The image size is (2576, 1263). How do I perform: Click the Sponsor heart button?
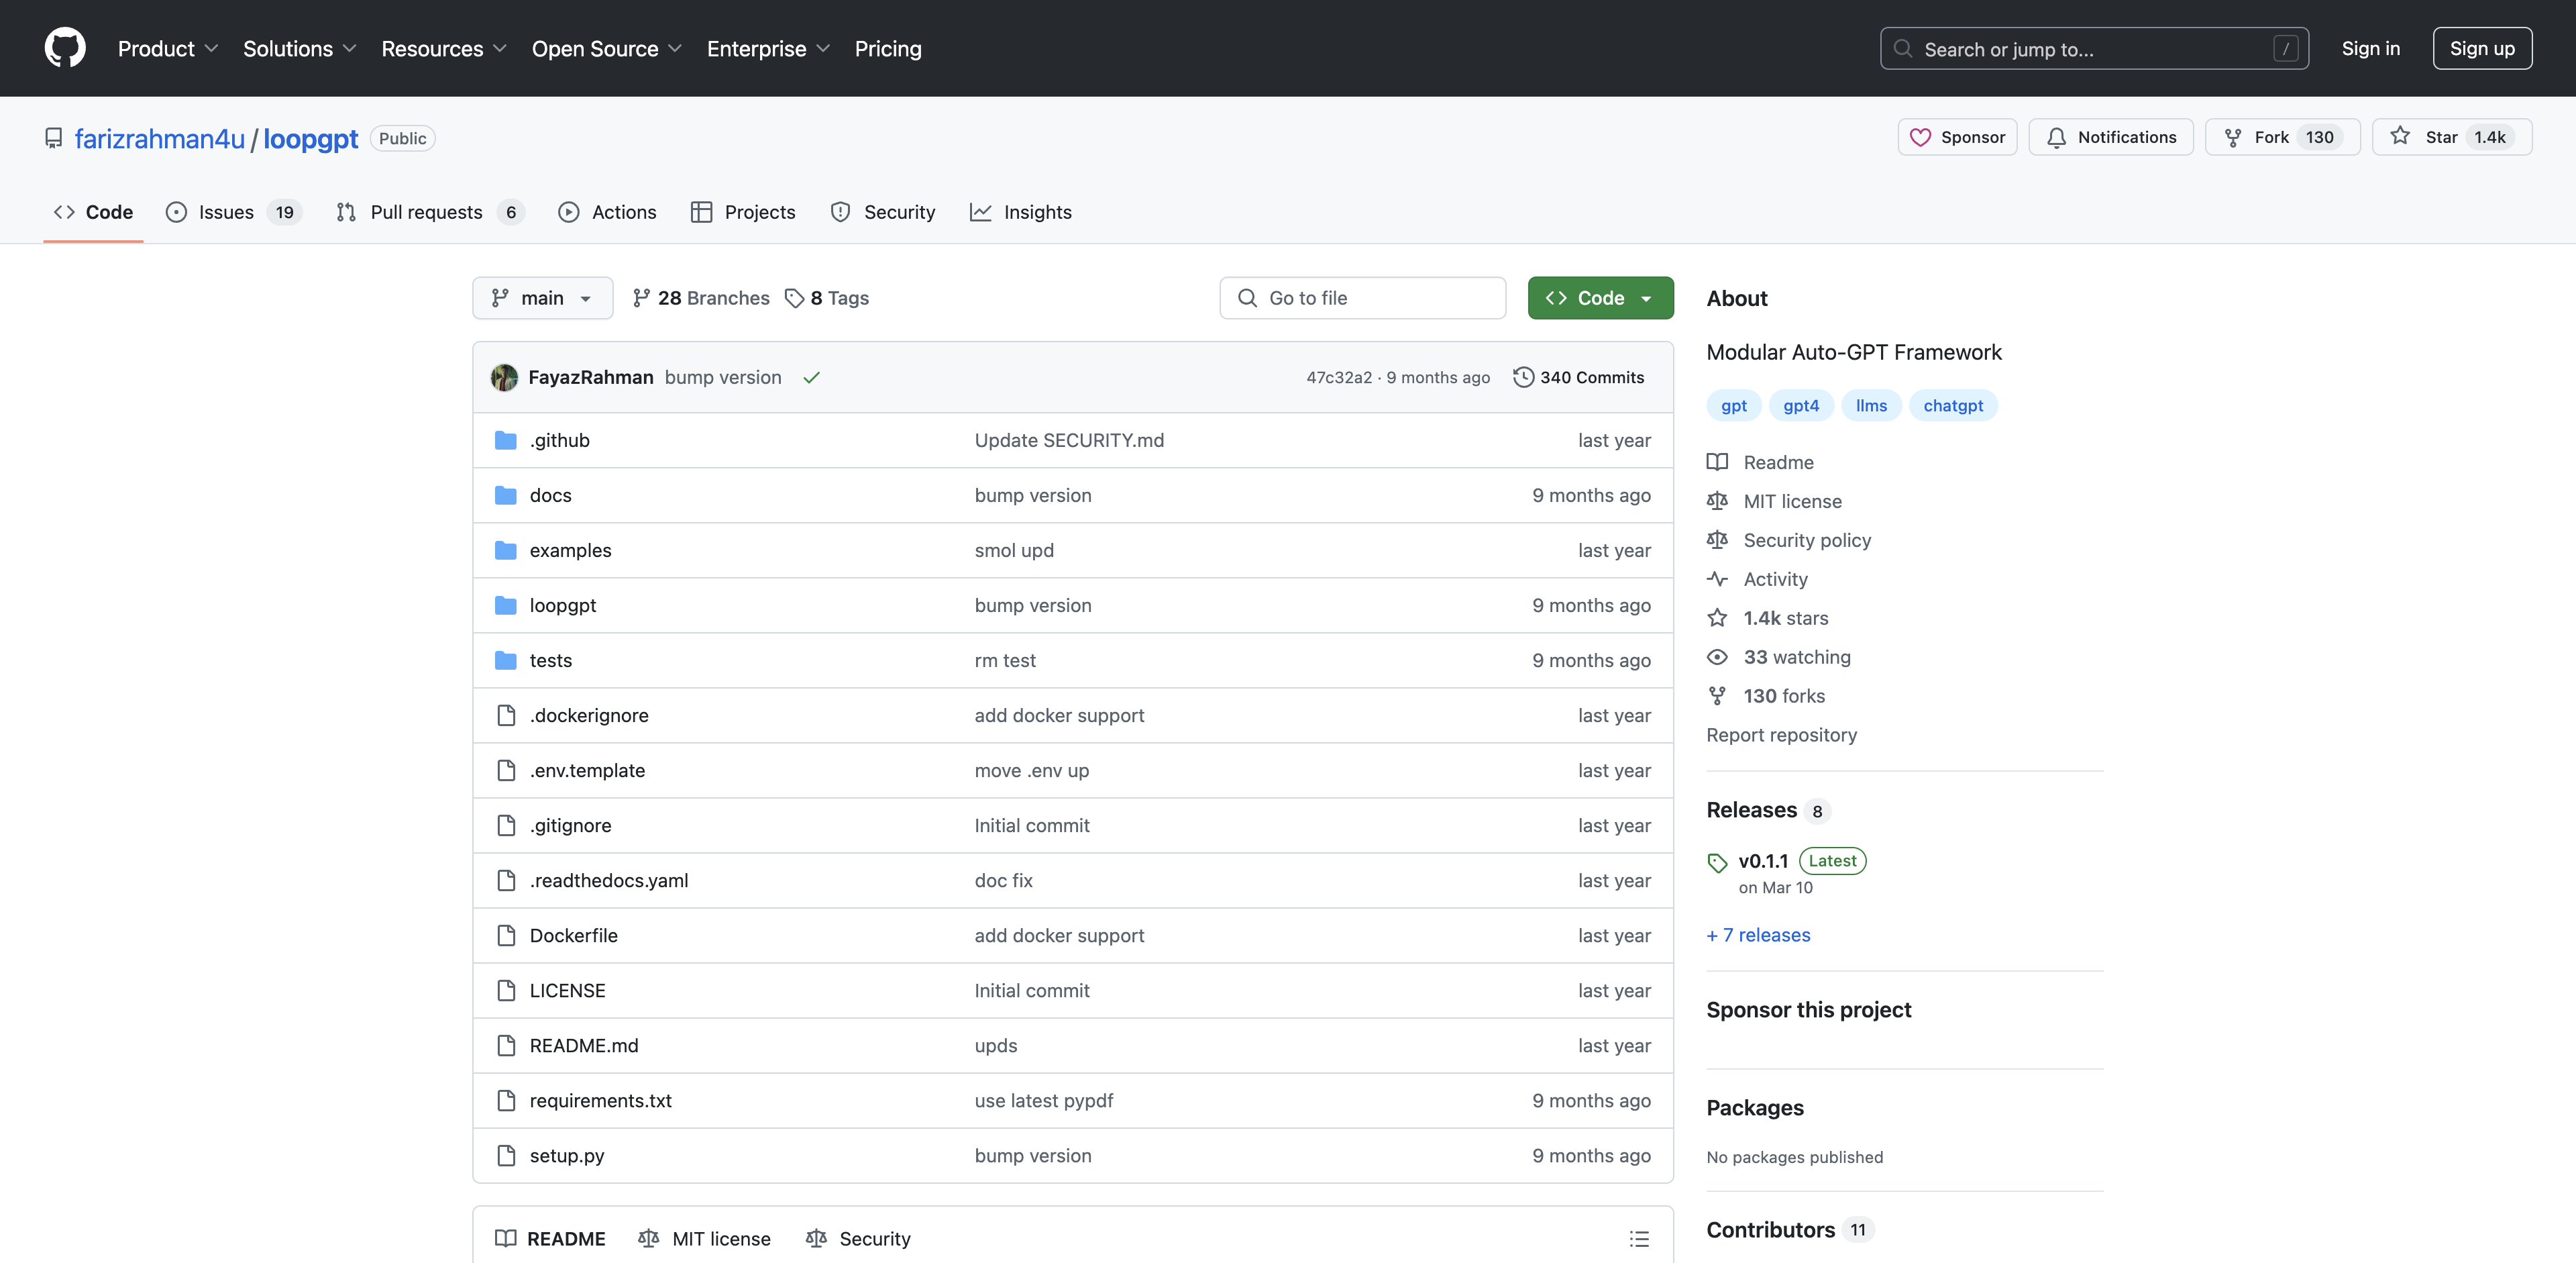[1957, 137]
